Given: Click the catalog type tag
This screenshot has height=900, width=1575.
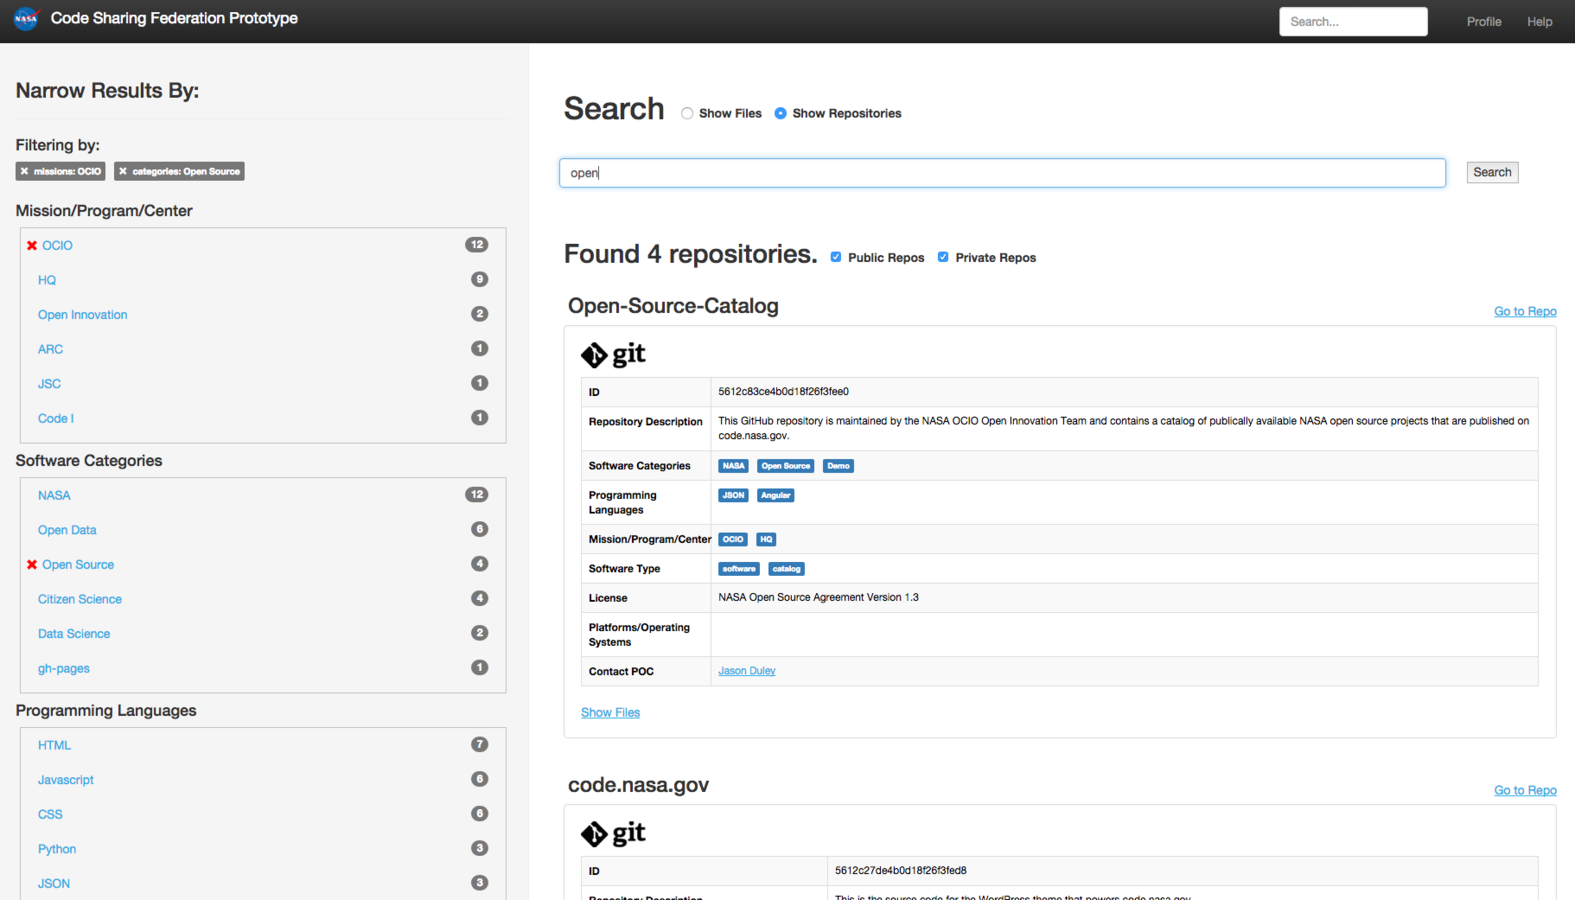Looking at the screenshot, I should pos(786,569).
